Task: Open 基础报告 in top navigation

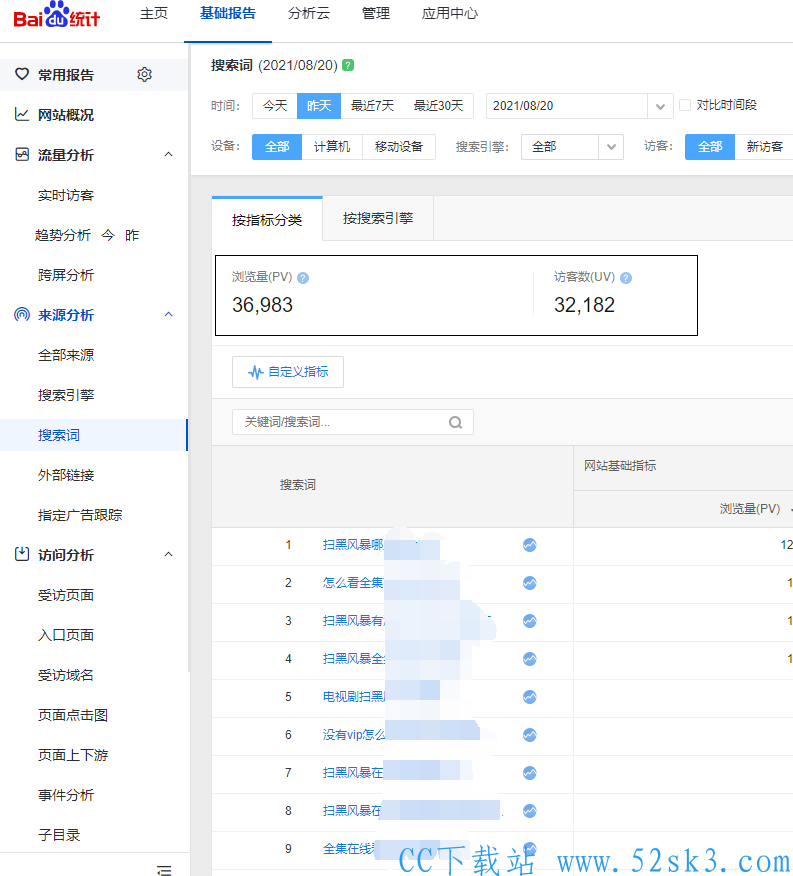Action: point(228,13)
